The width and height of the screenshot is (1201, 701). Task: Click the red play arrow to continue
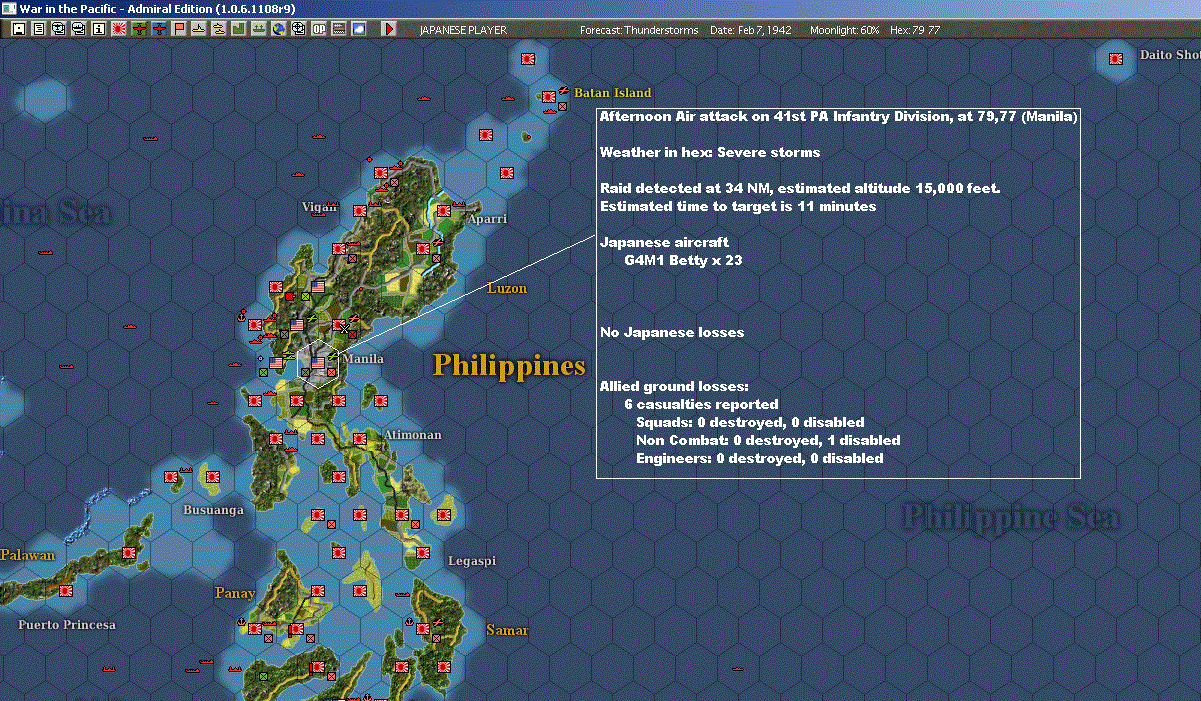tap(389, 29)
